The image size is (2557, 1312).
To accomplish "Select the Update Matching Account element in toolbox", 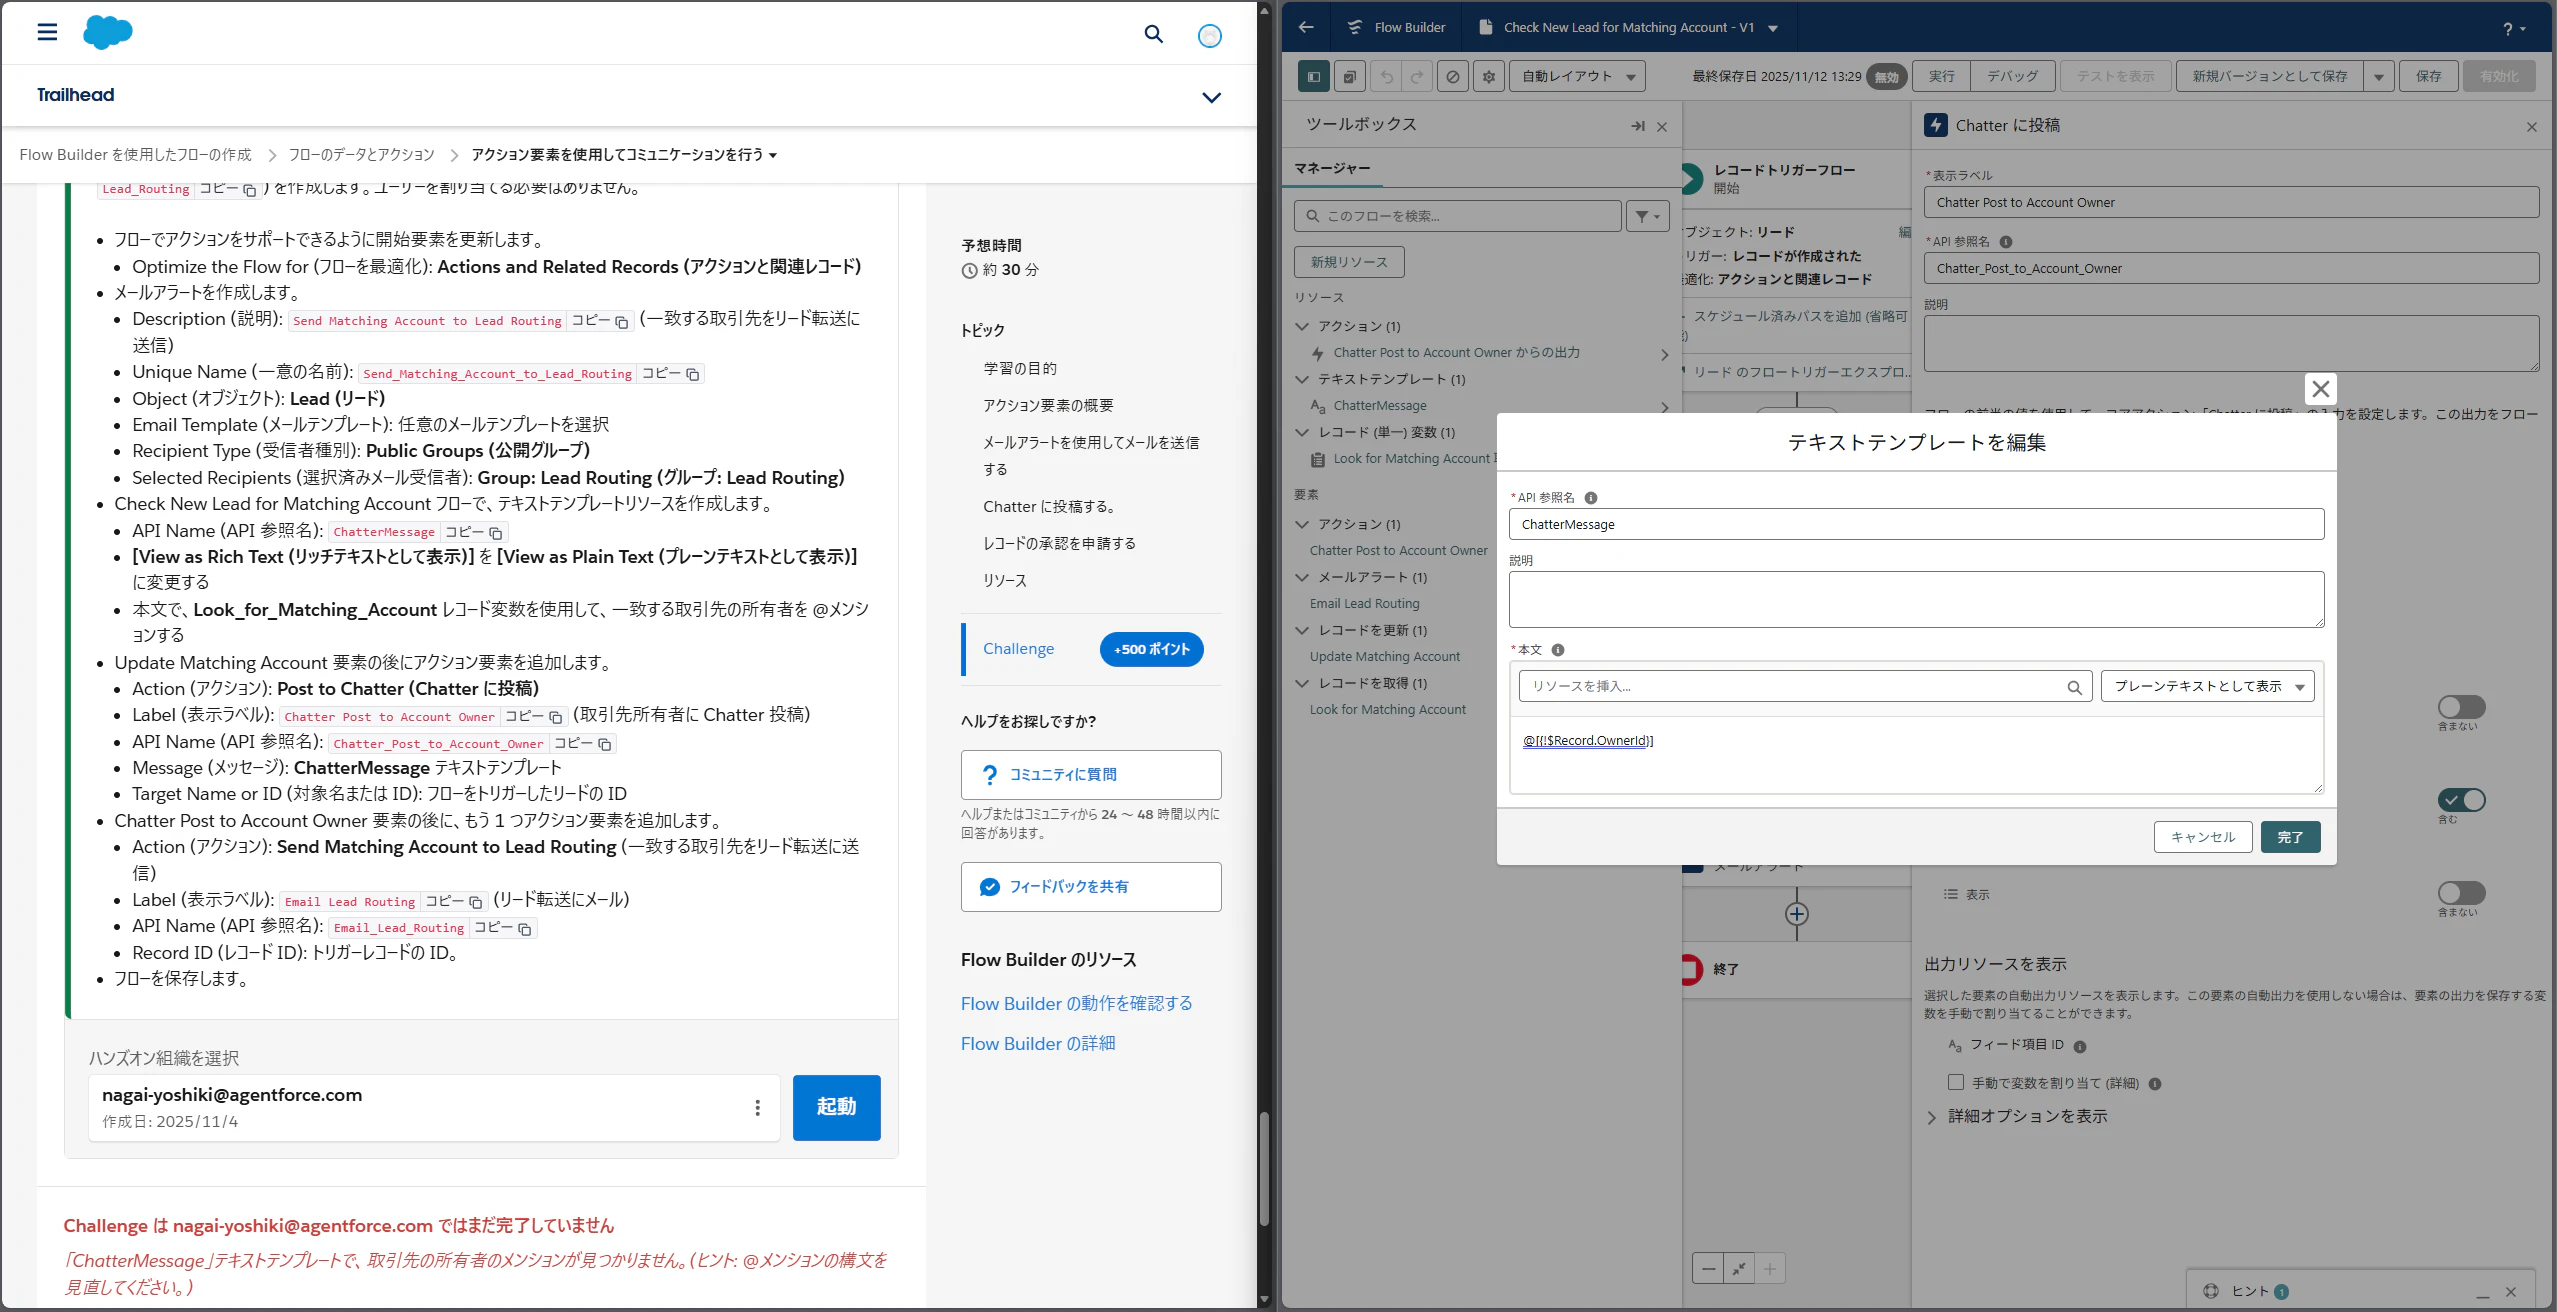I will [x=1384, y=657].
